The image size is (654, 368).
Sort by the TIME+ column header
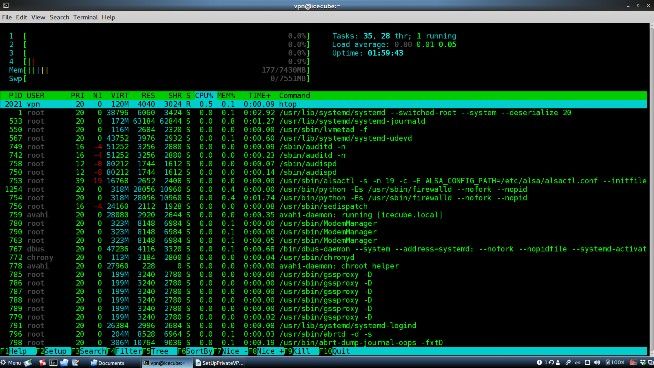tap(259, 96)
